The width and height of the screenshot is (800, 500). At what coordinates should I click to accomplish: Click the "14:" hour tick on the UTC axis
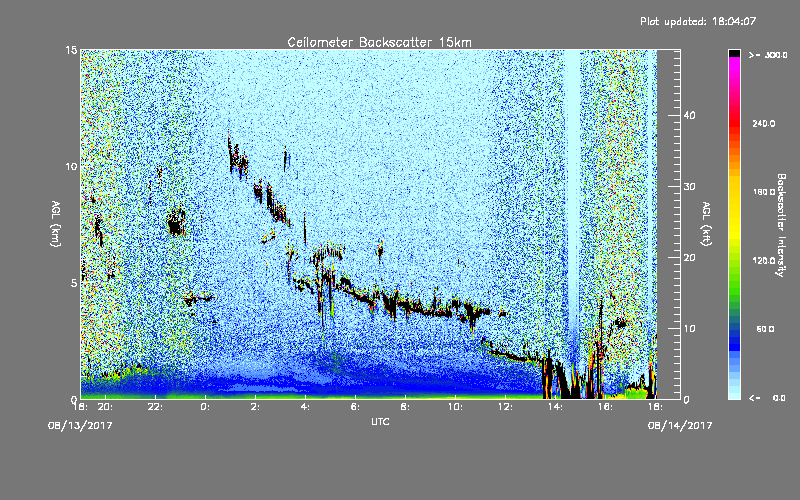click(555, 407)
